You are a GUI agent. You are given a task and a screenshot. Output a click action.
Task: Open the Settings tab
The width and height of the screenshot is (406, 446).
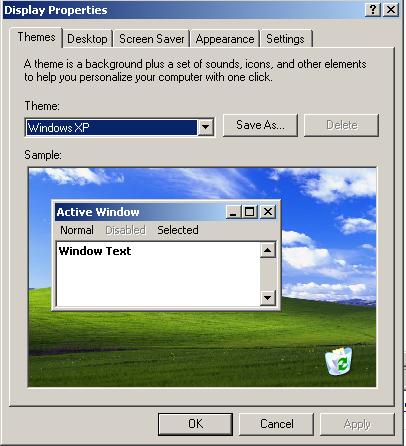pos(285,39)
